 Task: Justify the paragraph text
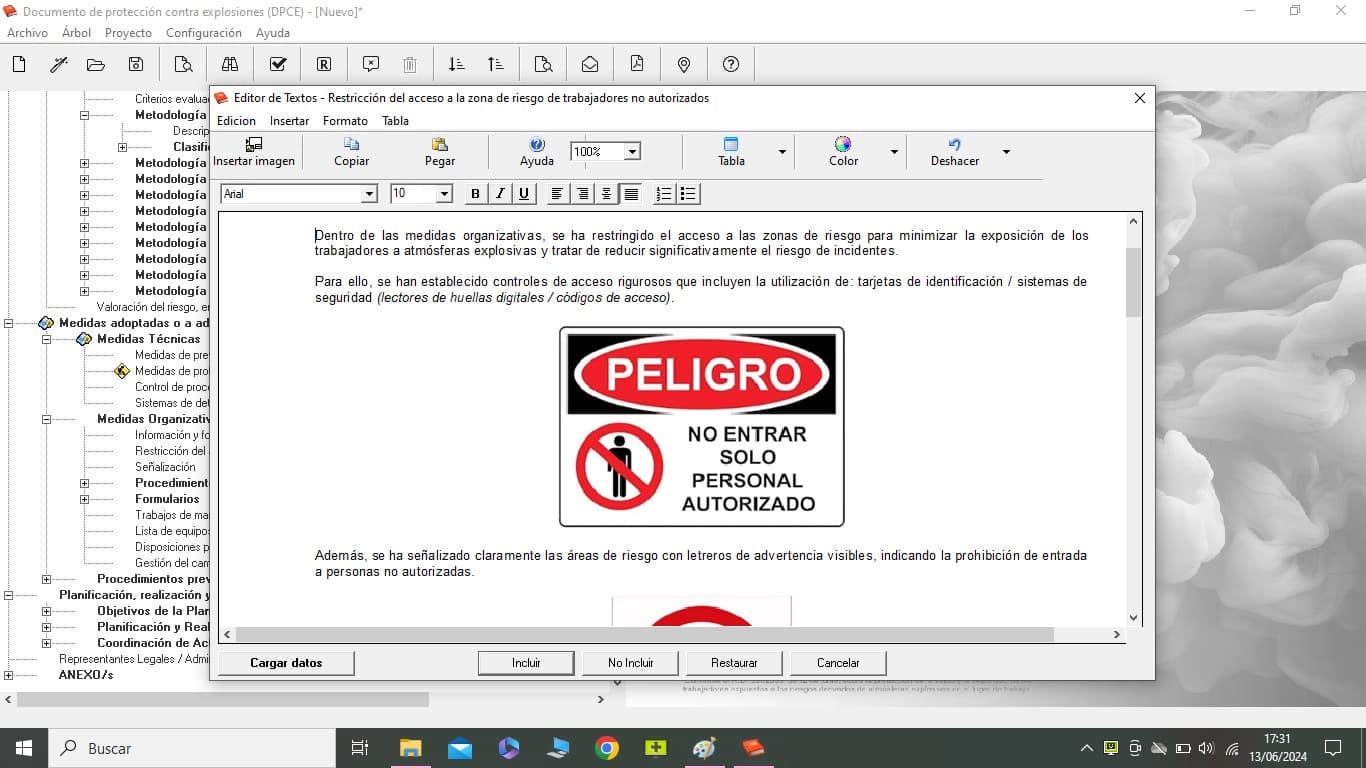[631, 194]
